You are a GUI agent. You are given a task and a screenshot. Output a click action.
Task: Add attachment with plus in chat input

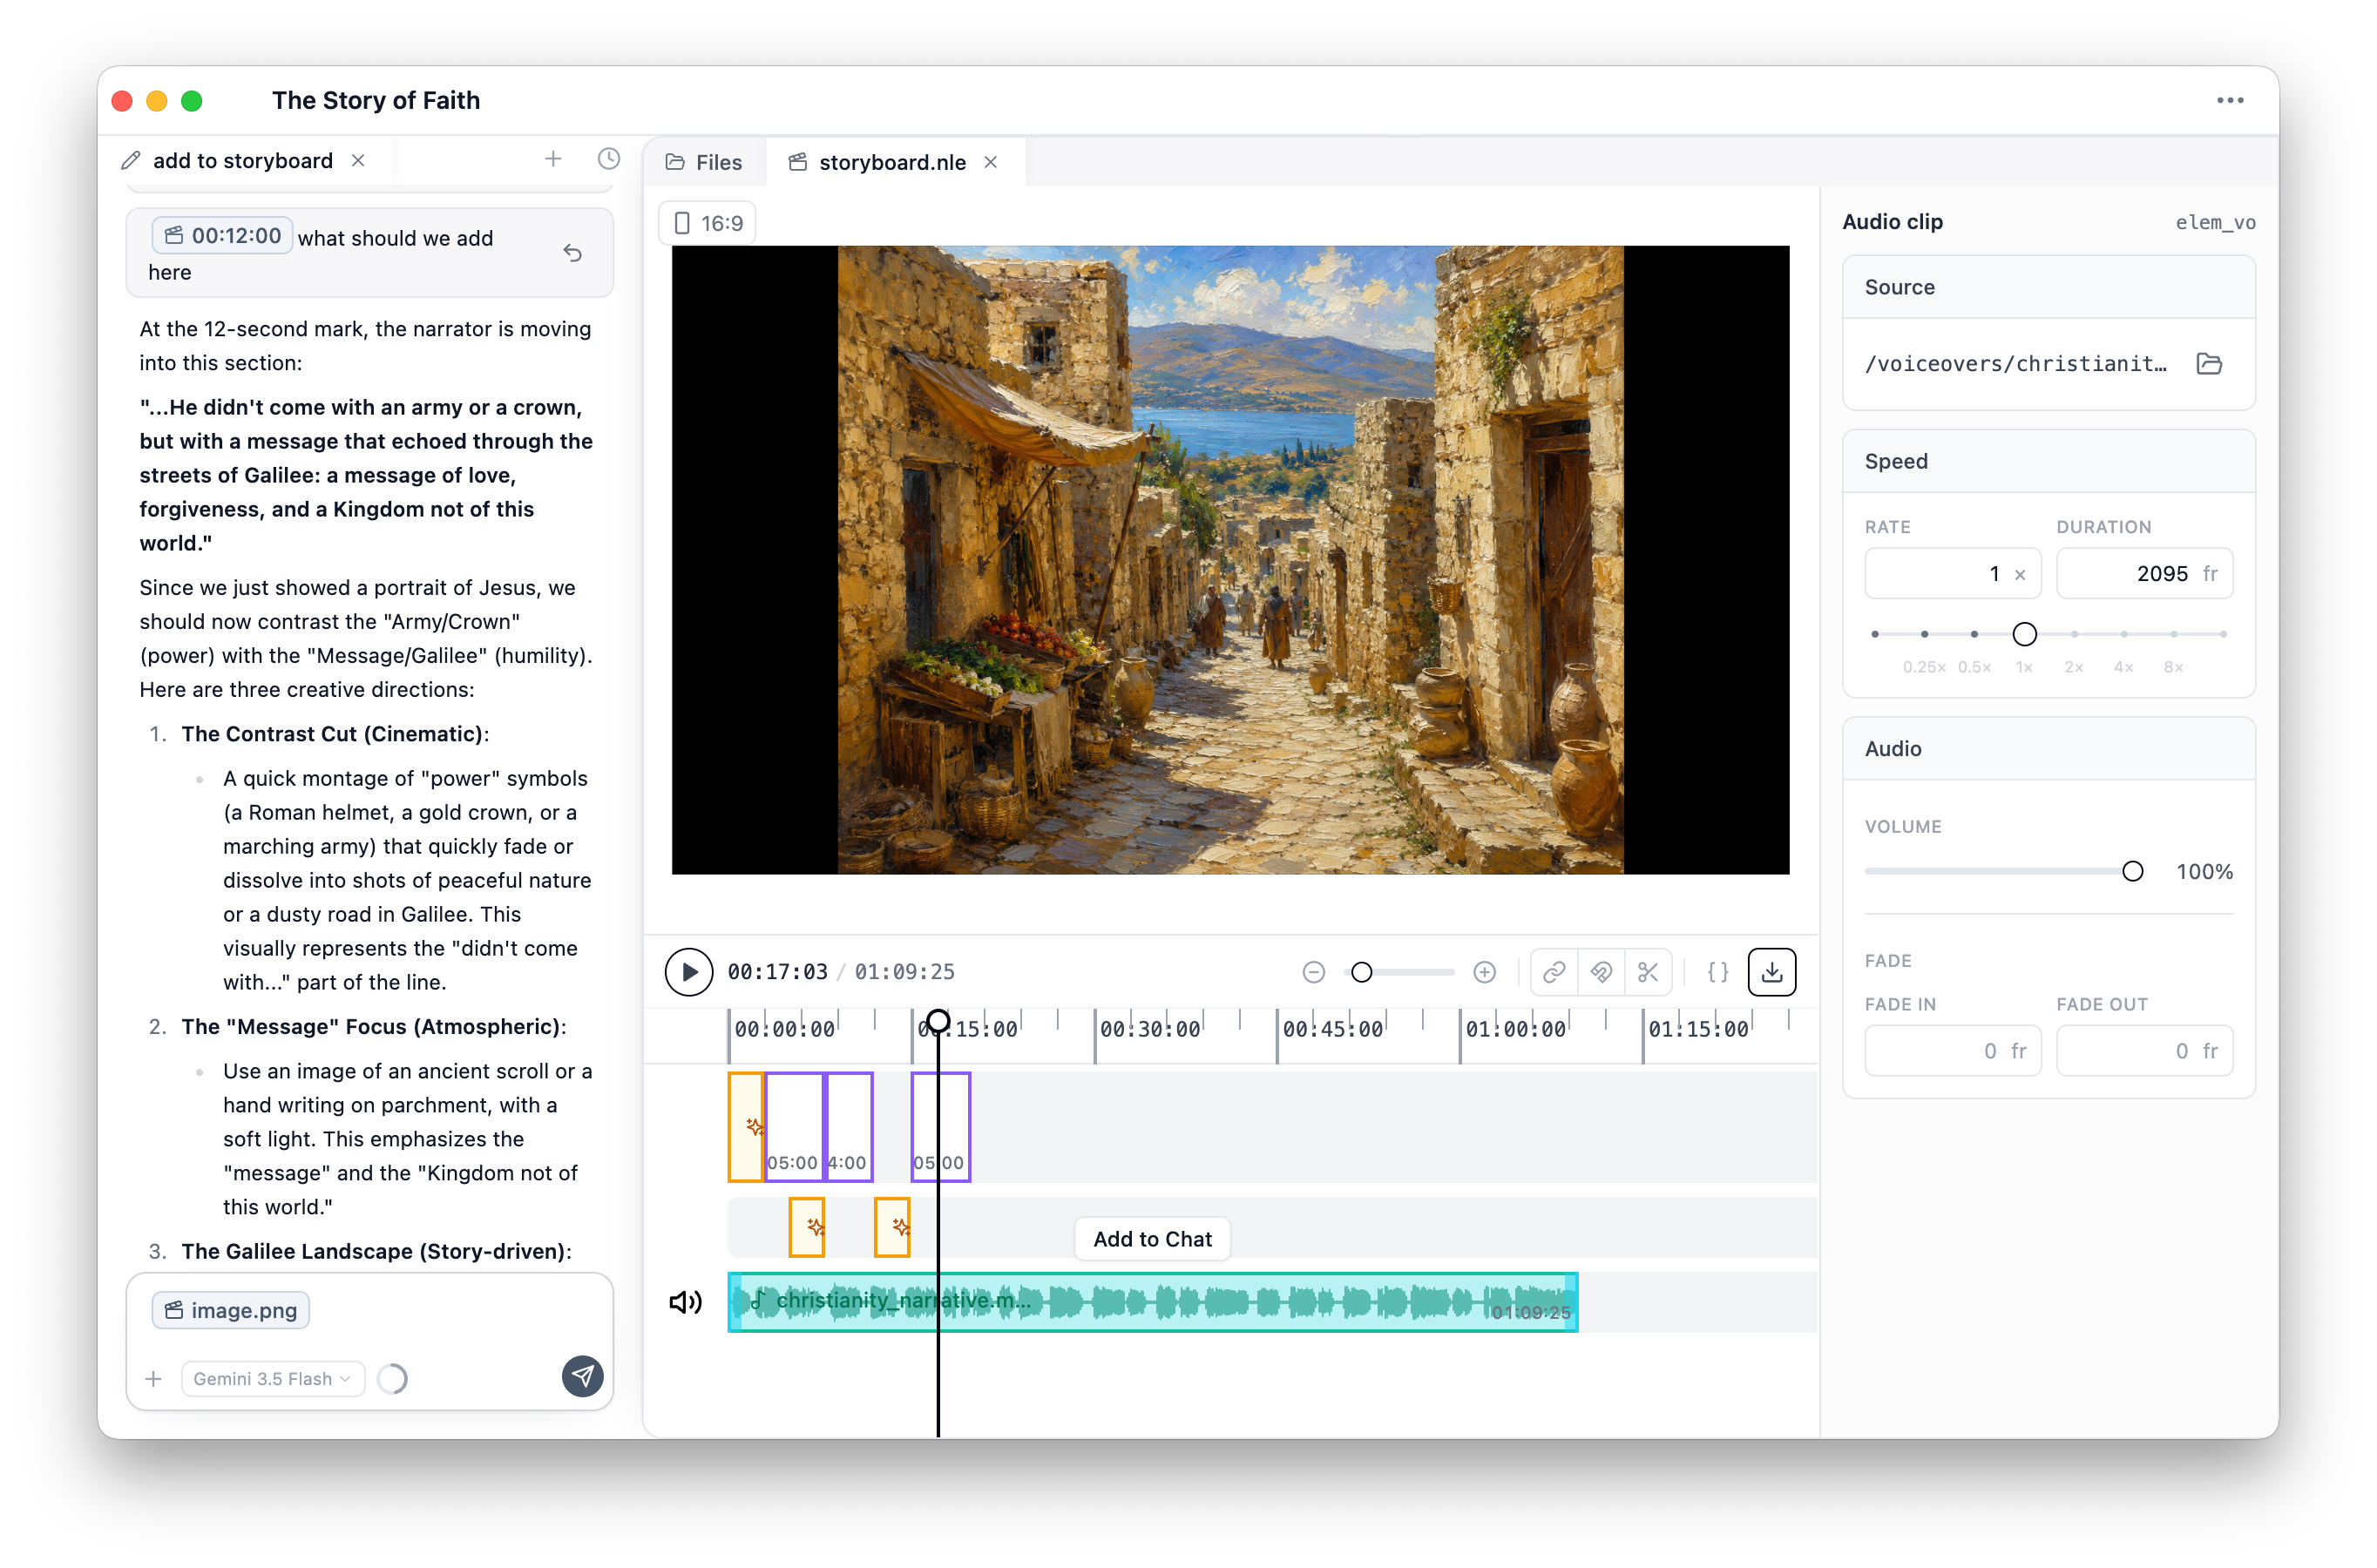(153, 1379)
